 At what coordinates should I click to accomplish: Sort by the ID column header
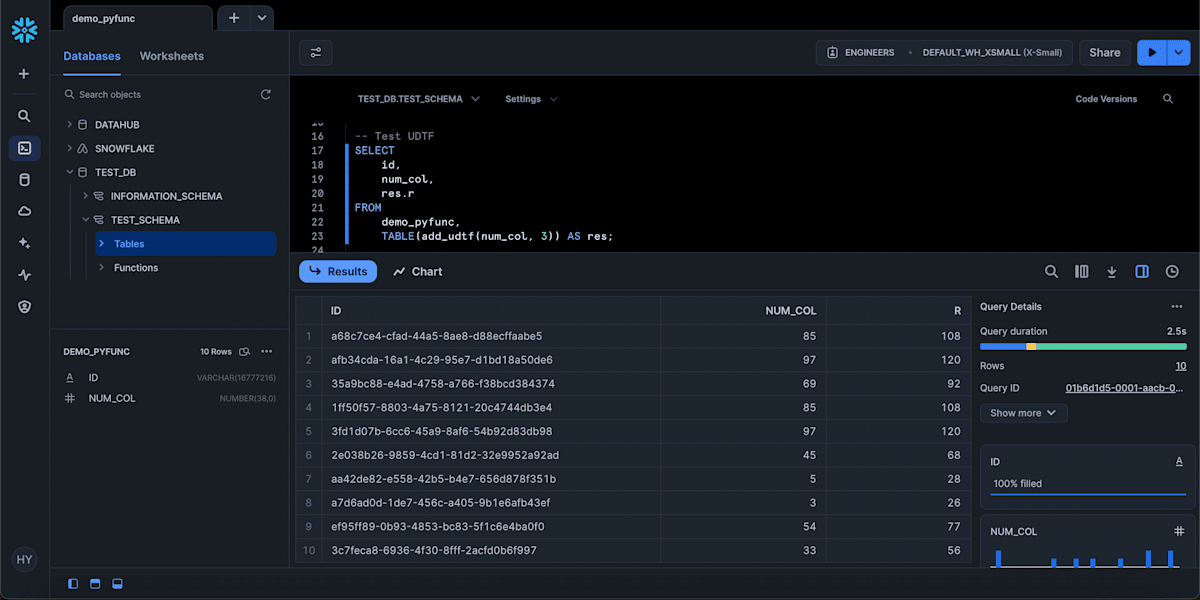491,311
